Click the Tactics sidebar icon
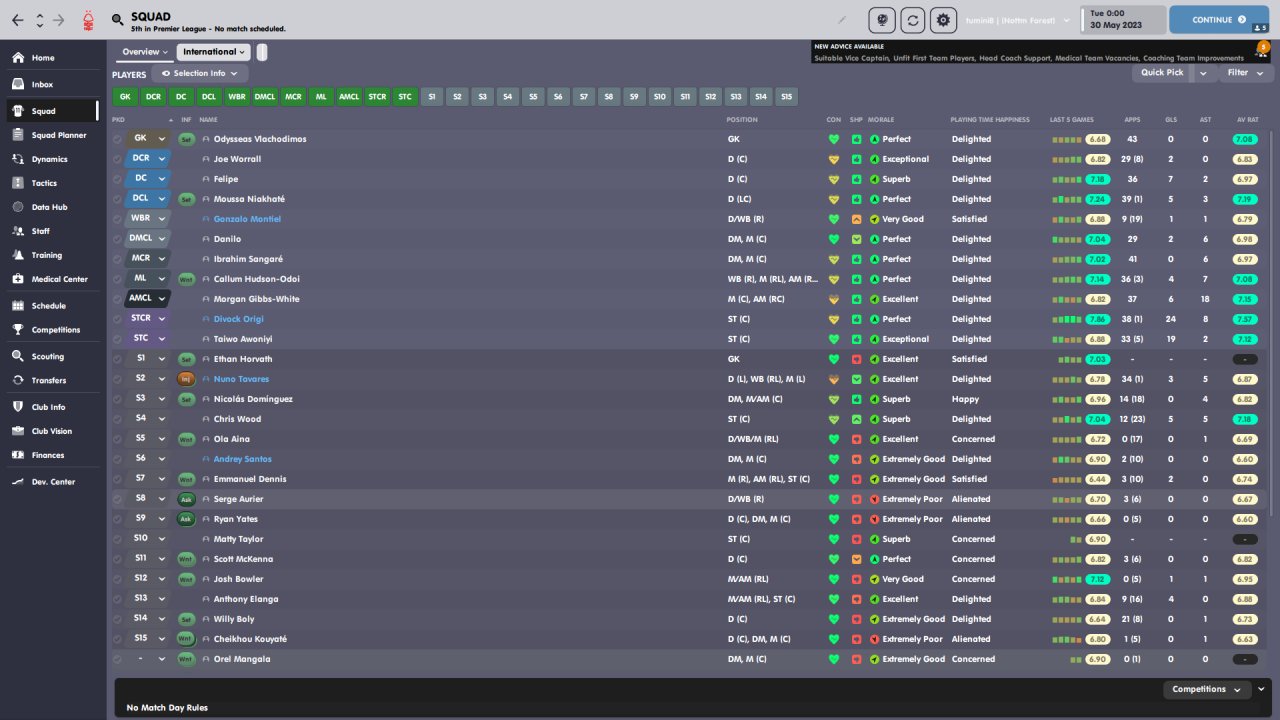Screen dimensions: 1280x720 point(18,183)
